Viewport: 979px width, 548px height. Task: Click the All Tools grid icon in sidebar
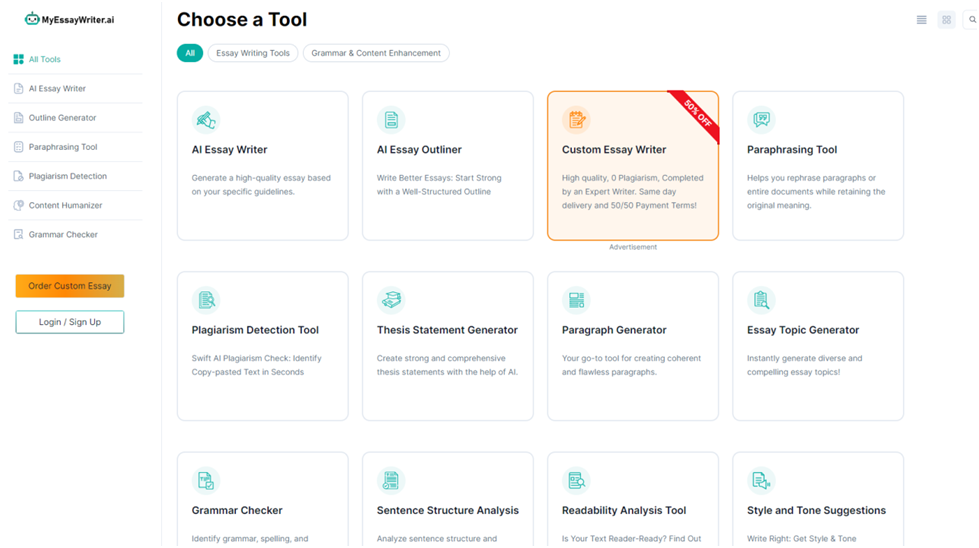pyautogui.click(x=18, y=59)
